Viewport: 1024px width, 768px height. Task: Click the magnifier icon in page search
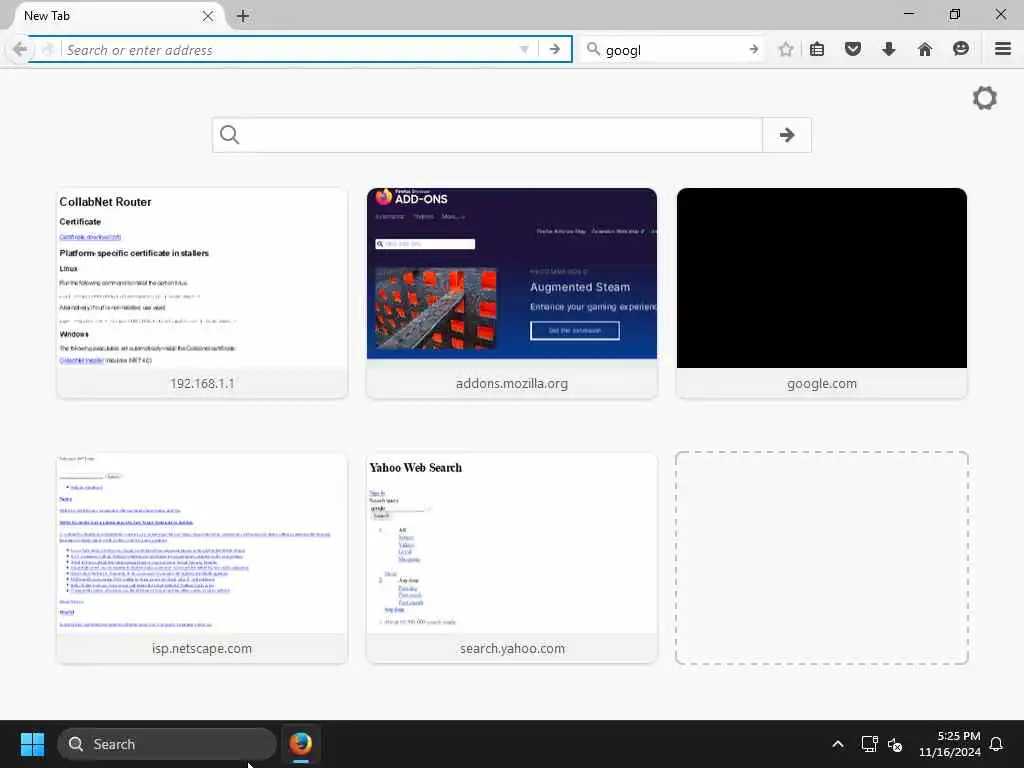pos(229,135)
